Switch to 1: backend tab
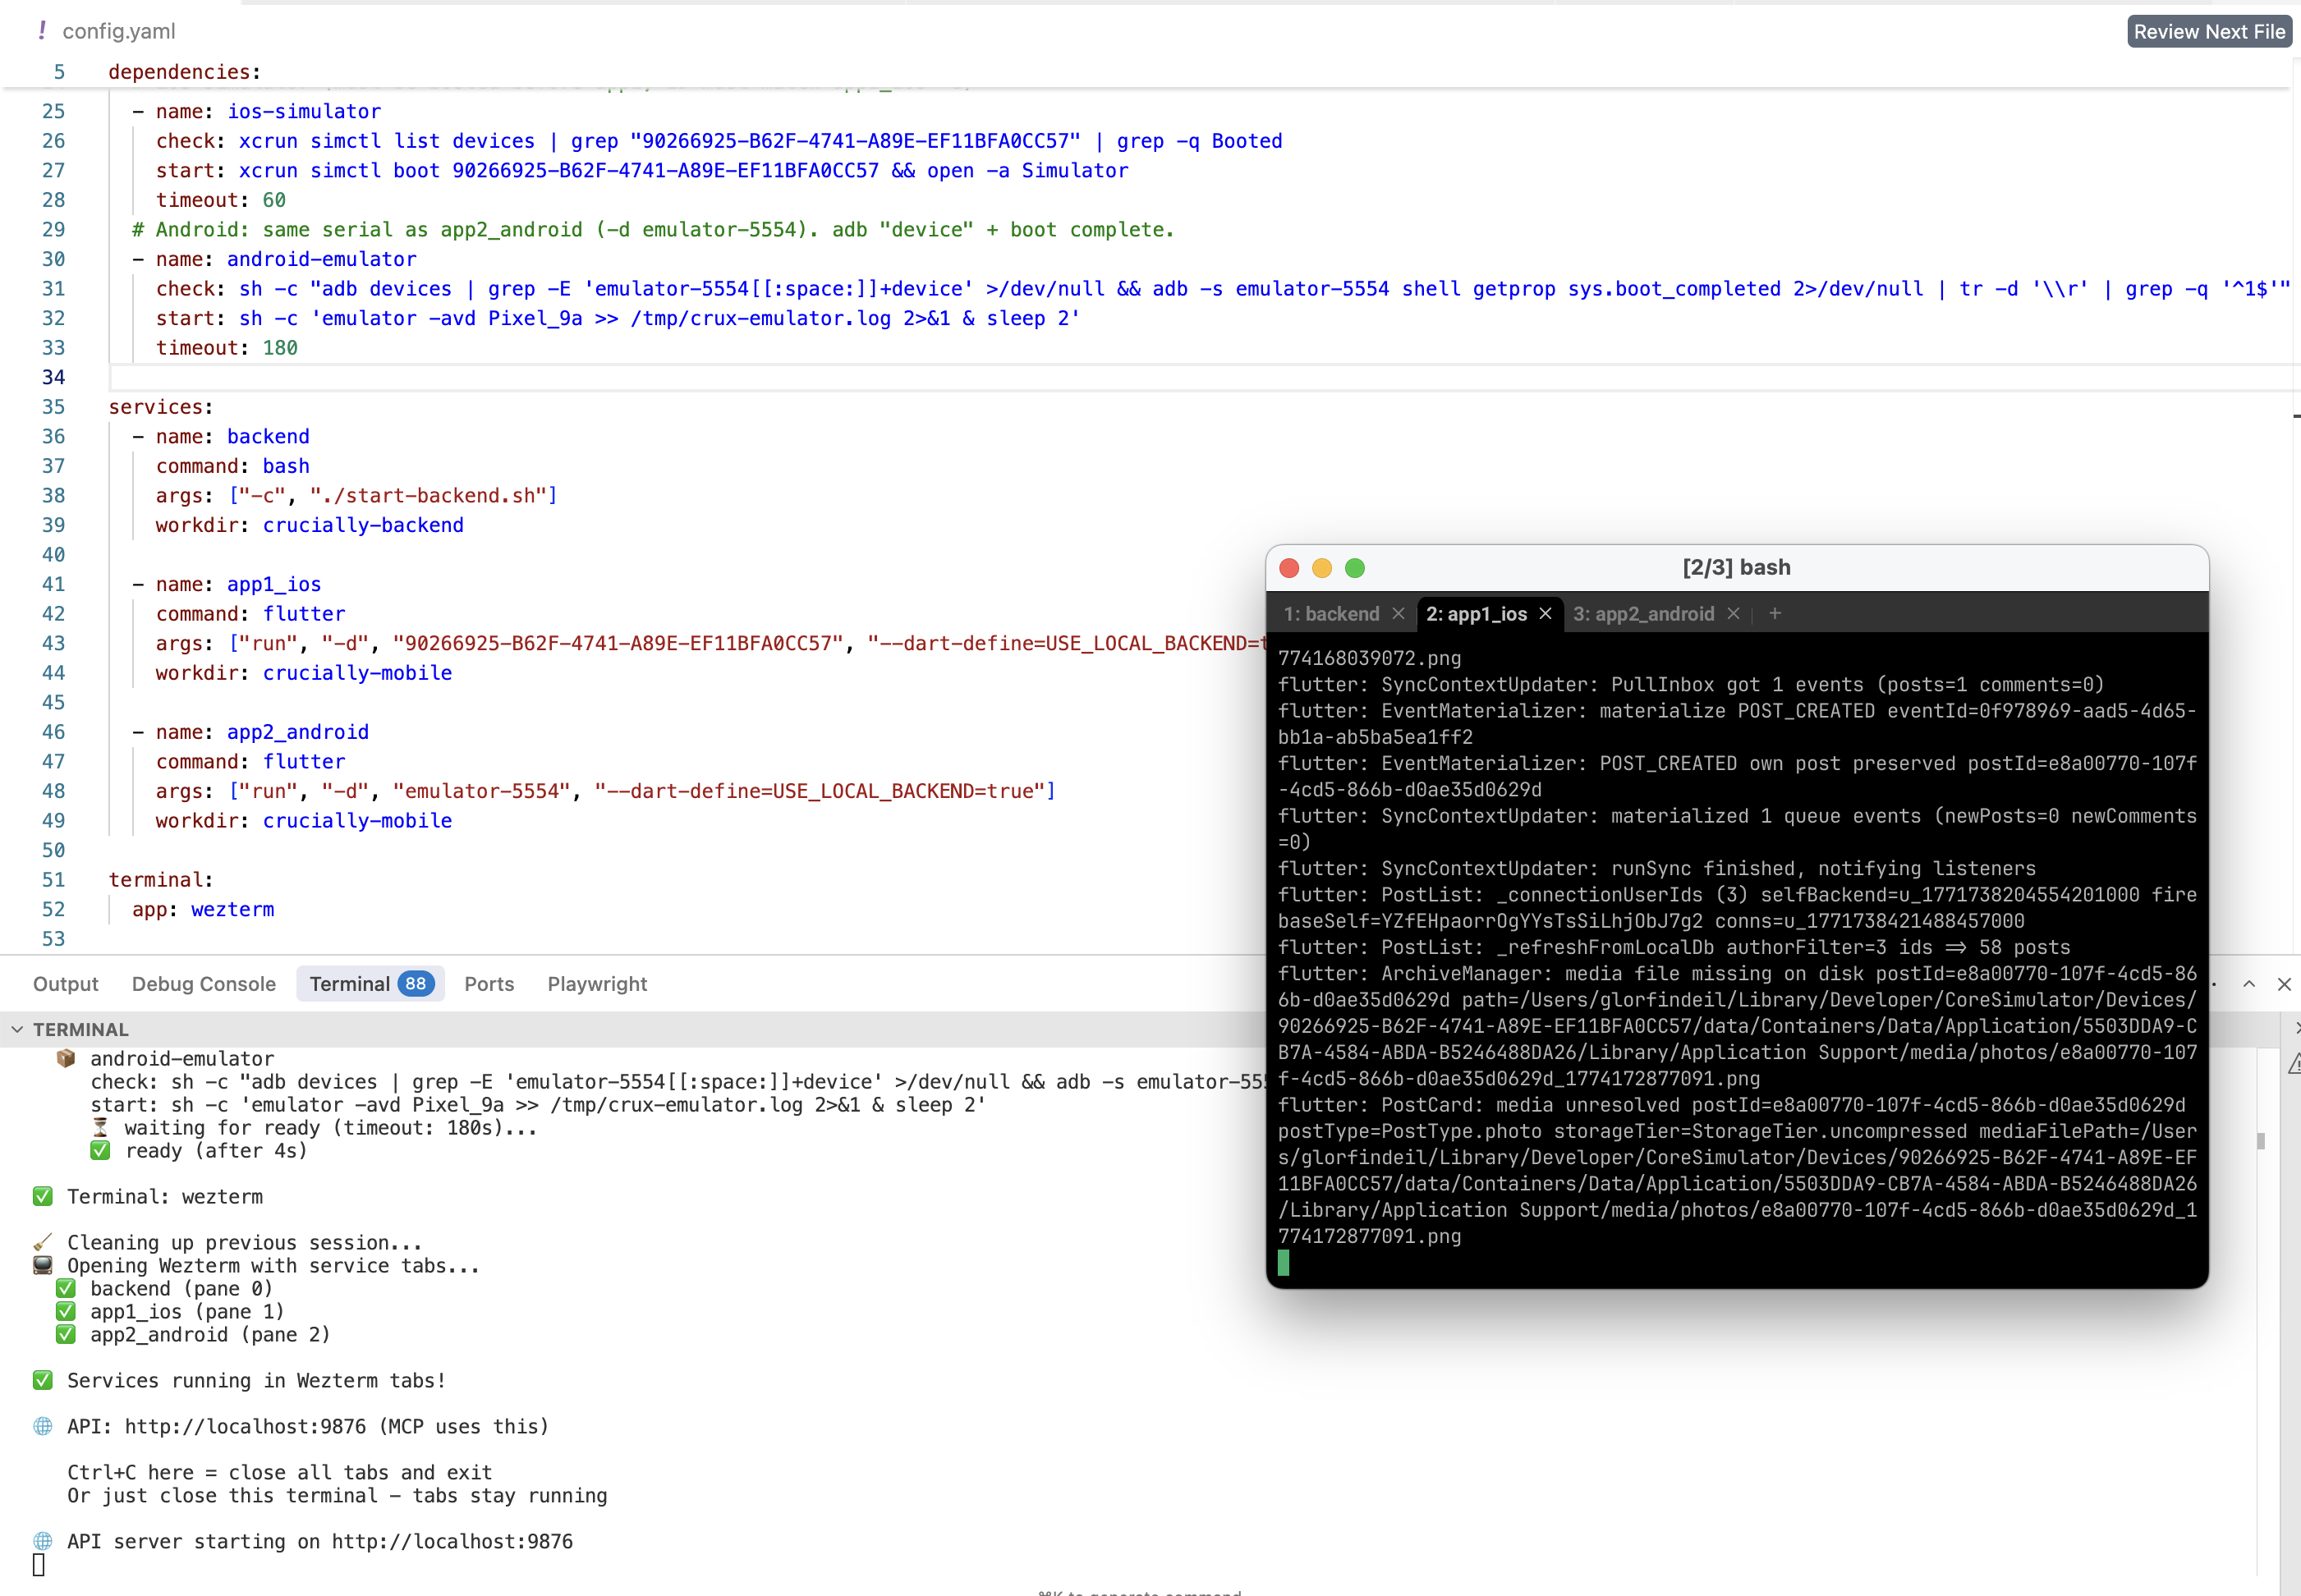This screenshot has width=2301, height=1596. coord(1331,614)
